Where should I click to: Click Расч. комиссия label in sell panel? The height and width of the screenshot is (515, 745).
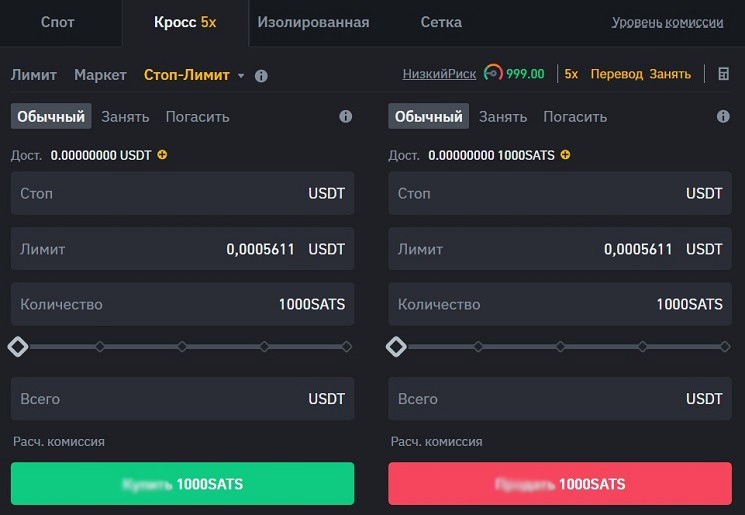436,442
